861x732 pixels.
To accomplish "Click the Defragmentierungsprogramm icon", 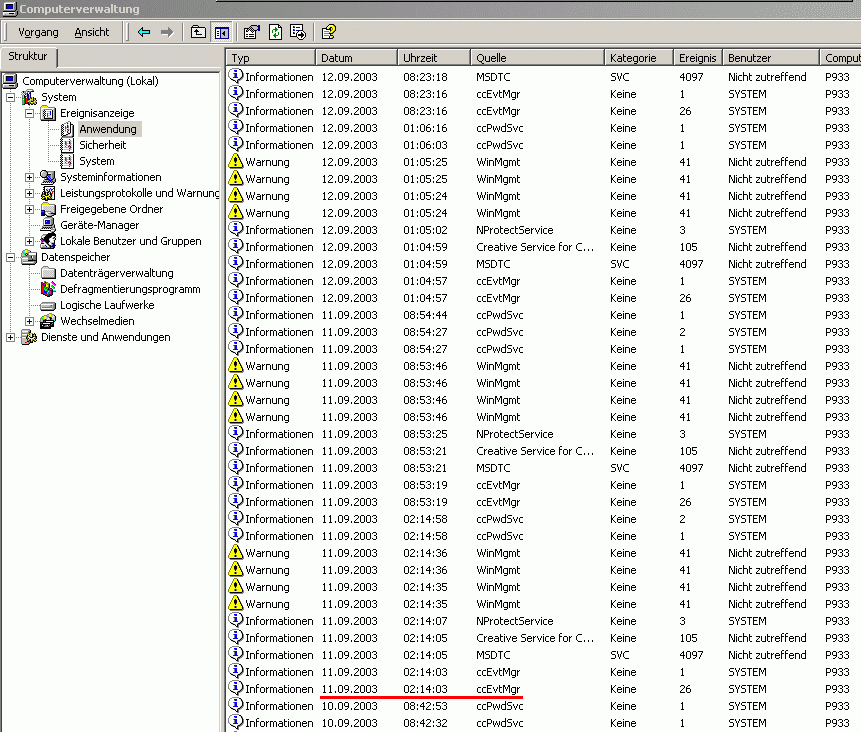I will [48, 289].
